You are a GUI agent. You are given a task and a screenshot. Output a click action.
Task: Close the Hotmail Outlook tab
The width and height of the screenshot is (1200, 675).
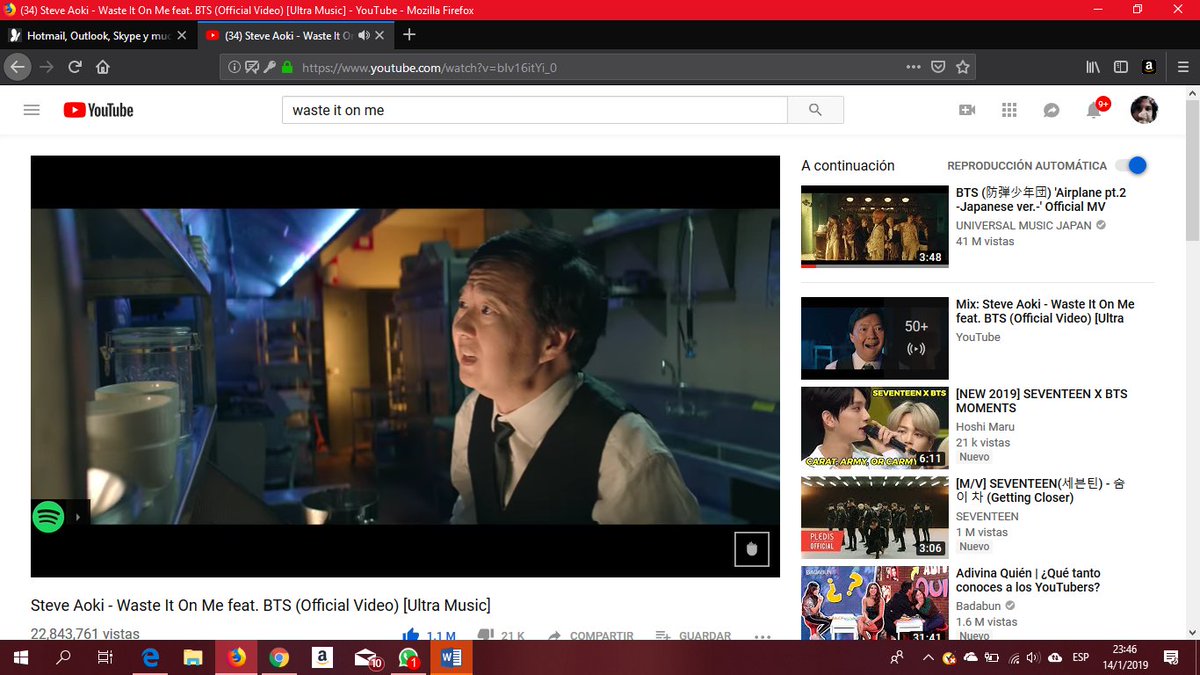click(x=181, y=35)
